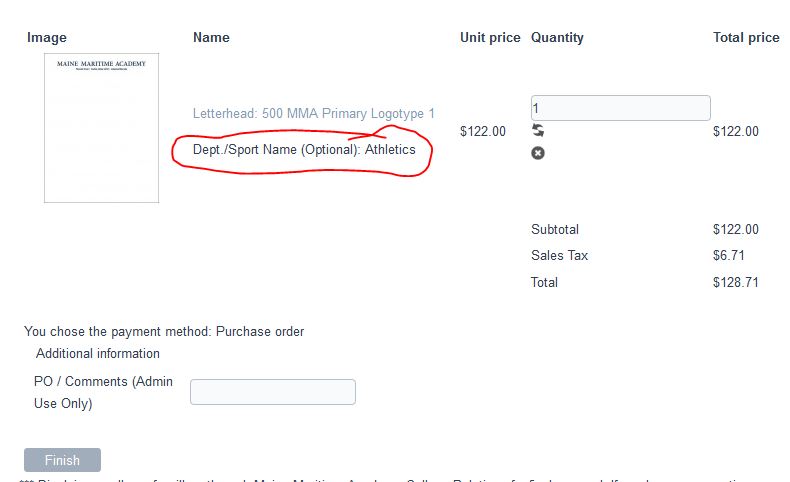Focus the Quantity input field
790x482 pixels.
620,108
